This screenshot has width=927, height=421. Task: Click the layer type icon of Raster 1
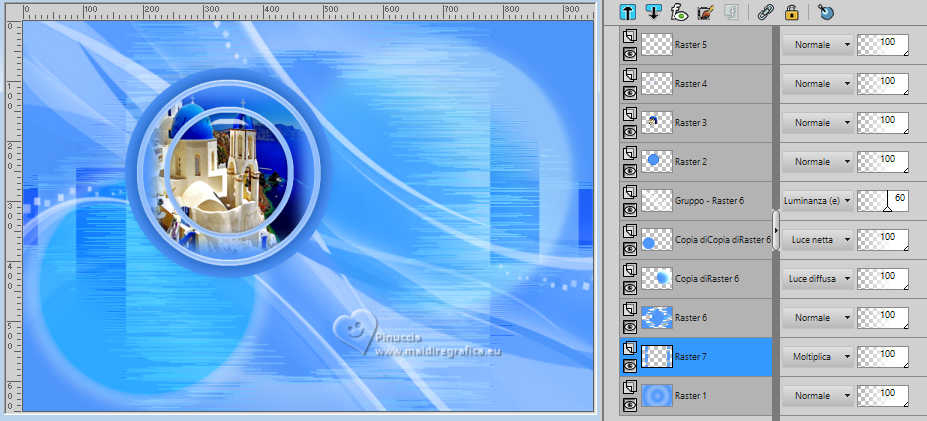630,388
